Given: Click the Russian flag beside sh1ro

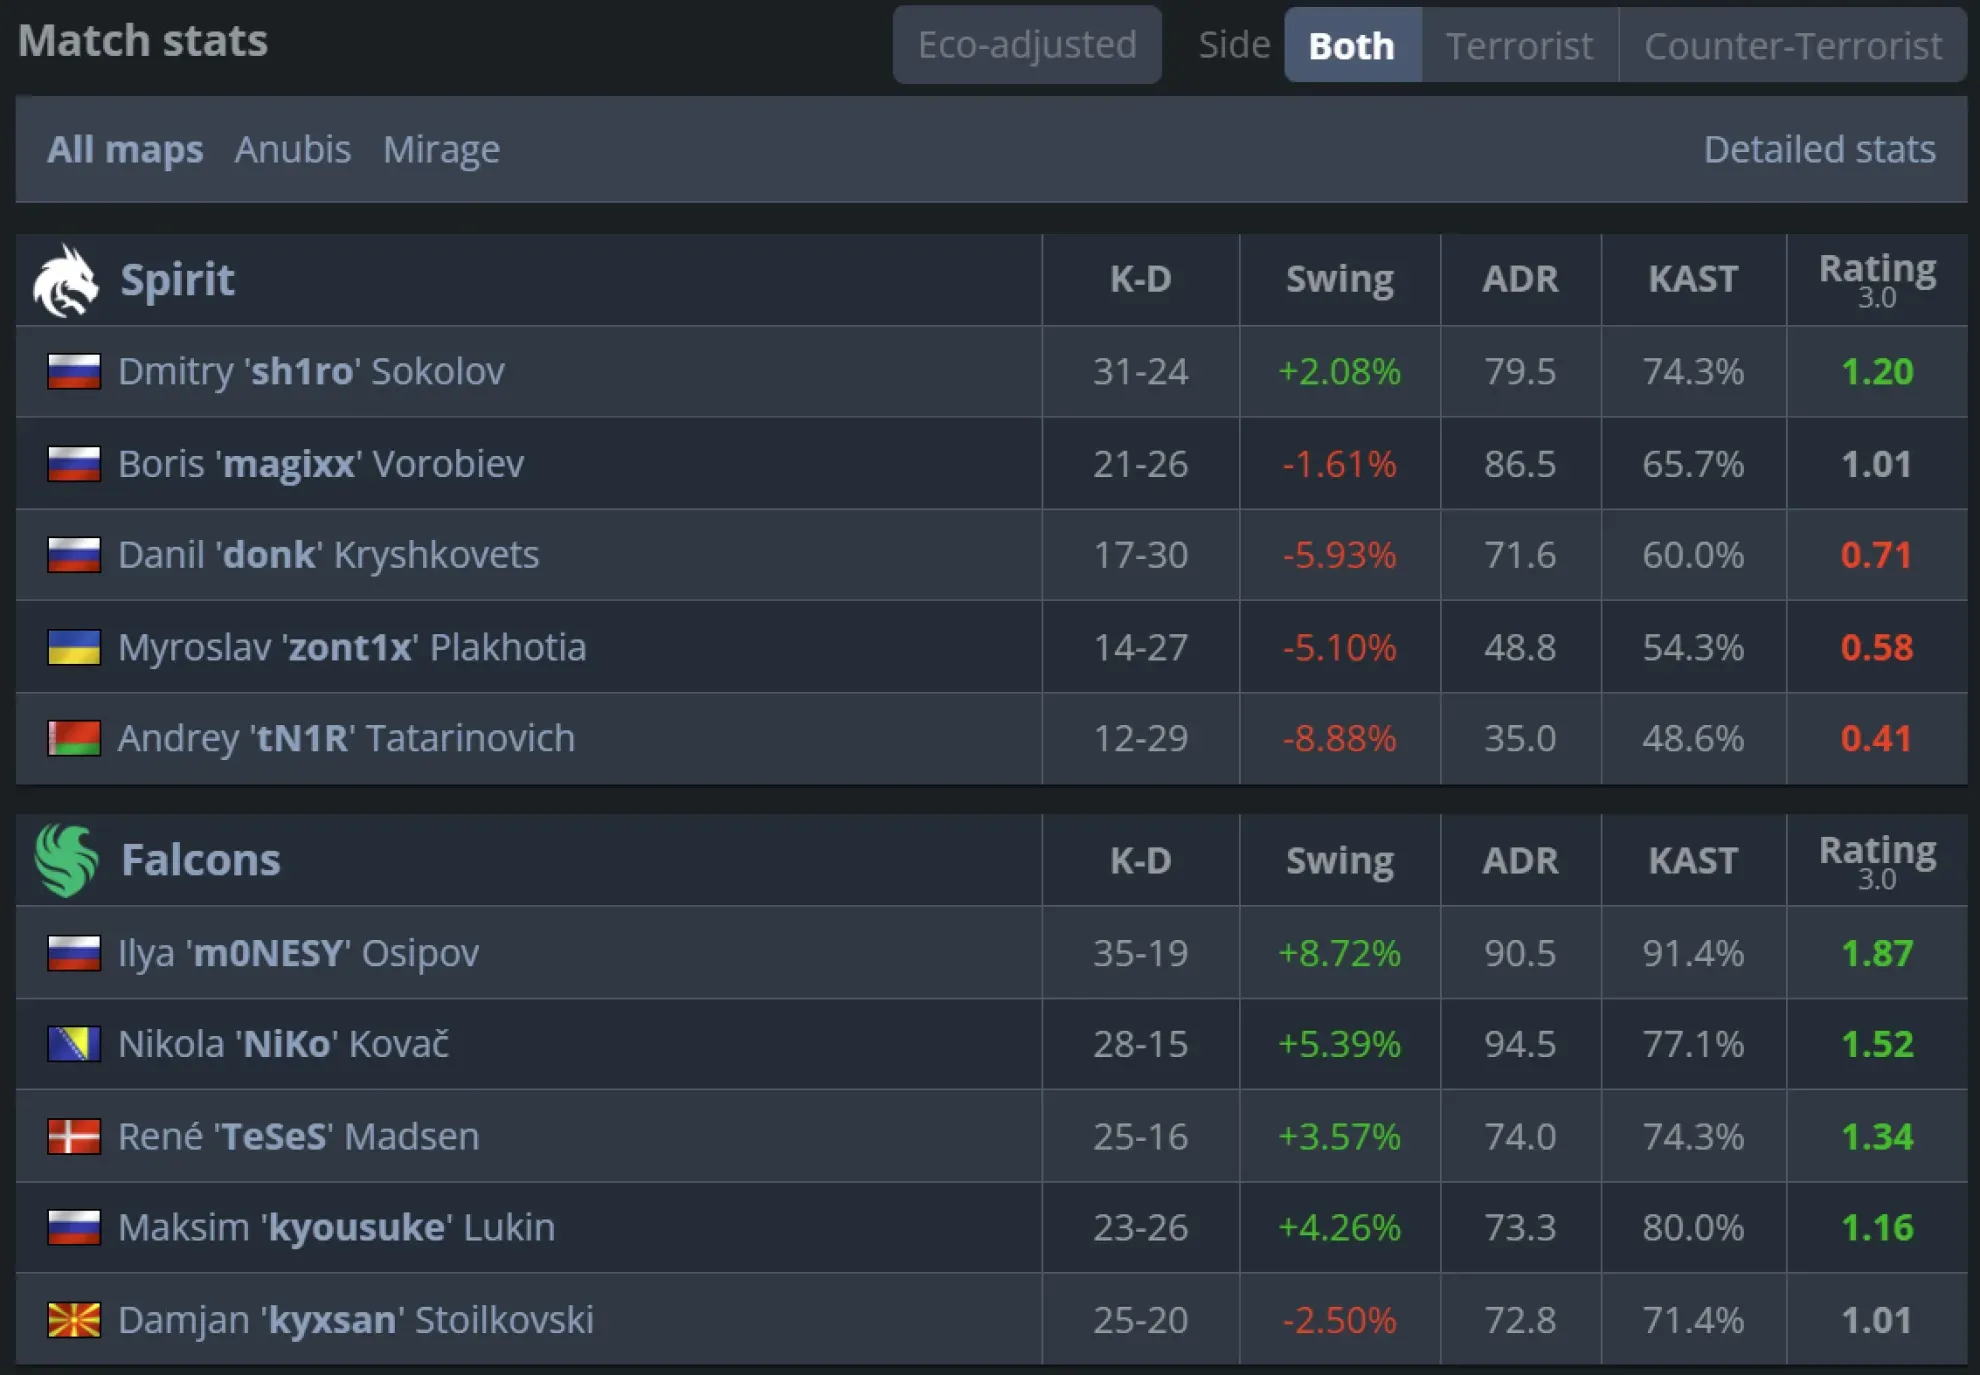Looking at the screenshot, I should 74,372.
